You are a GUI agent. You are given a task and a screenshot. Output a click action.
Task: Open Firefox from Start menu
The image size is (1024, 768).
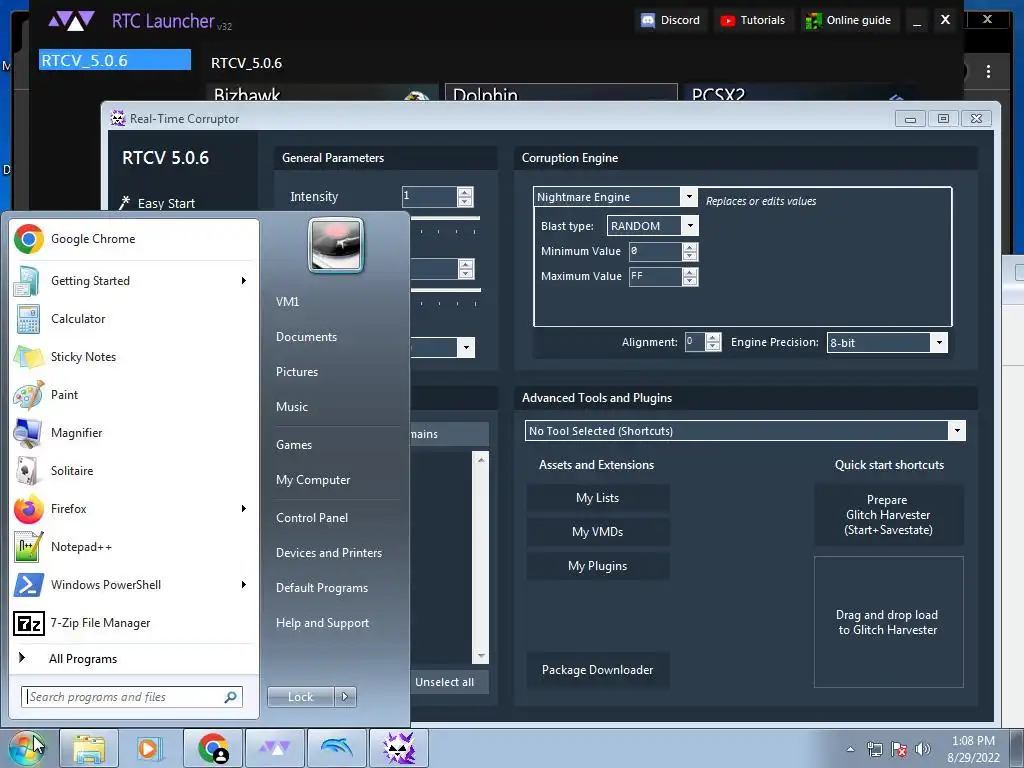[x=134, y=509]
